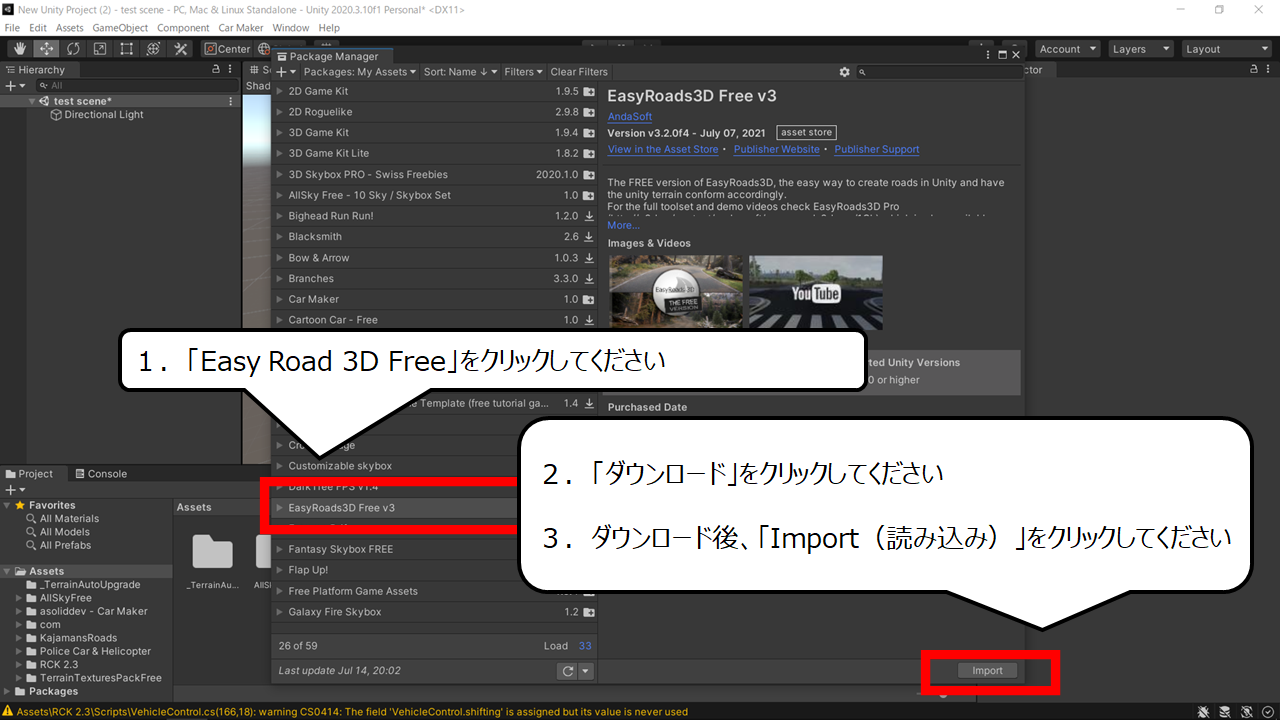Open custom editor tools icon

(x=181, y=49)
